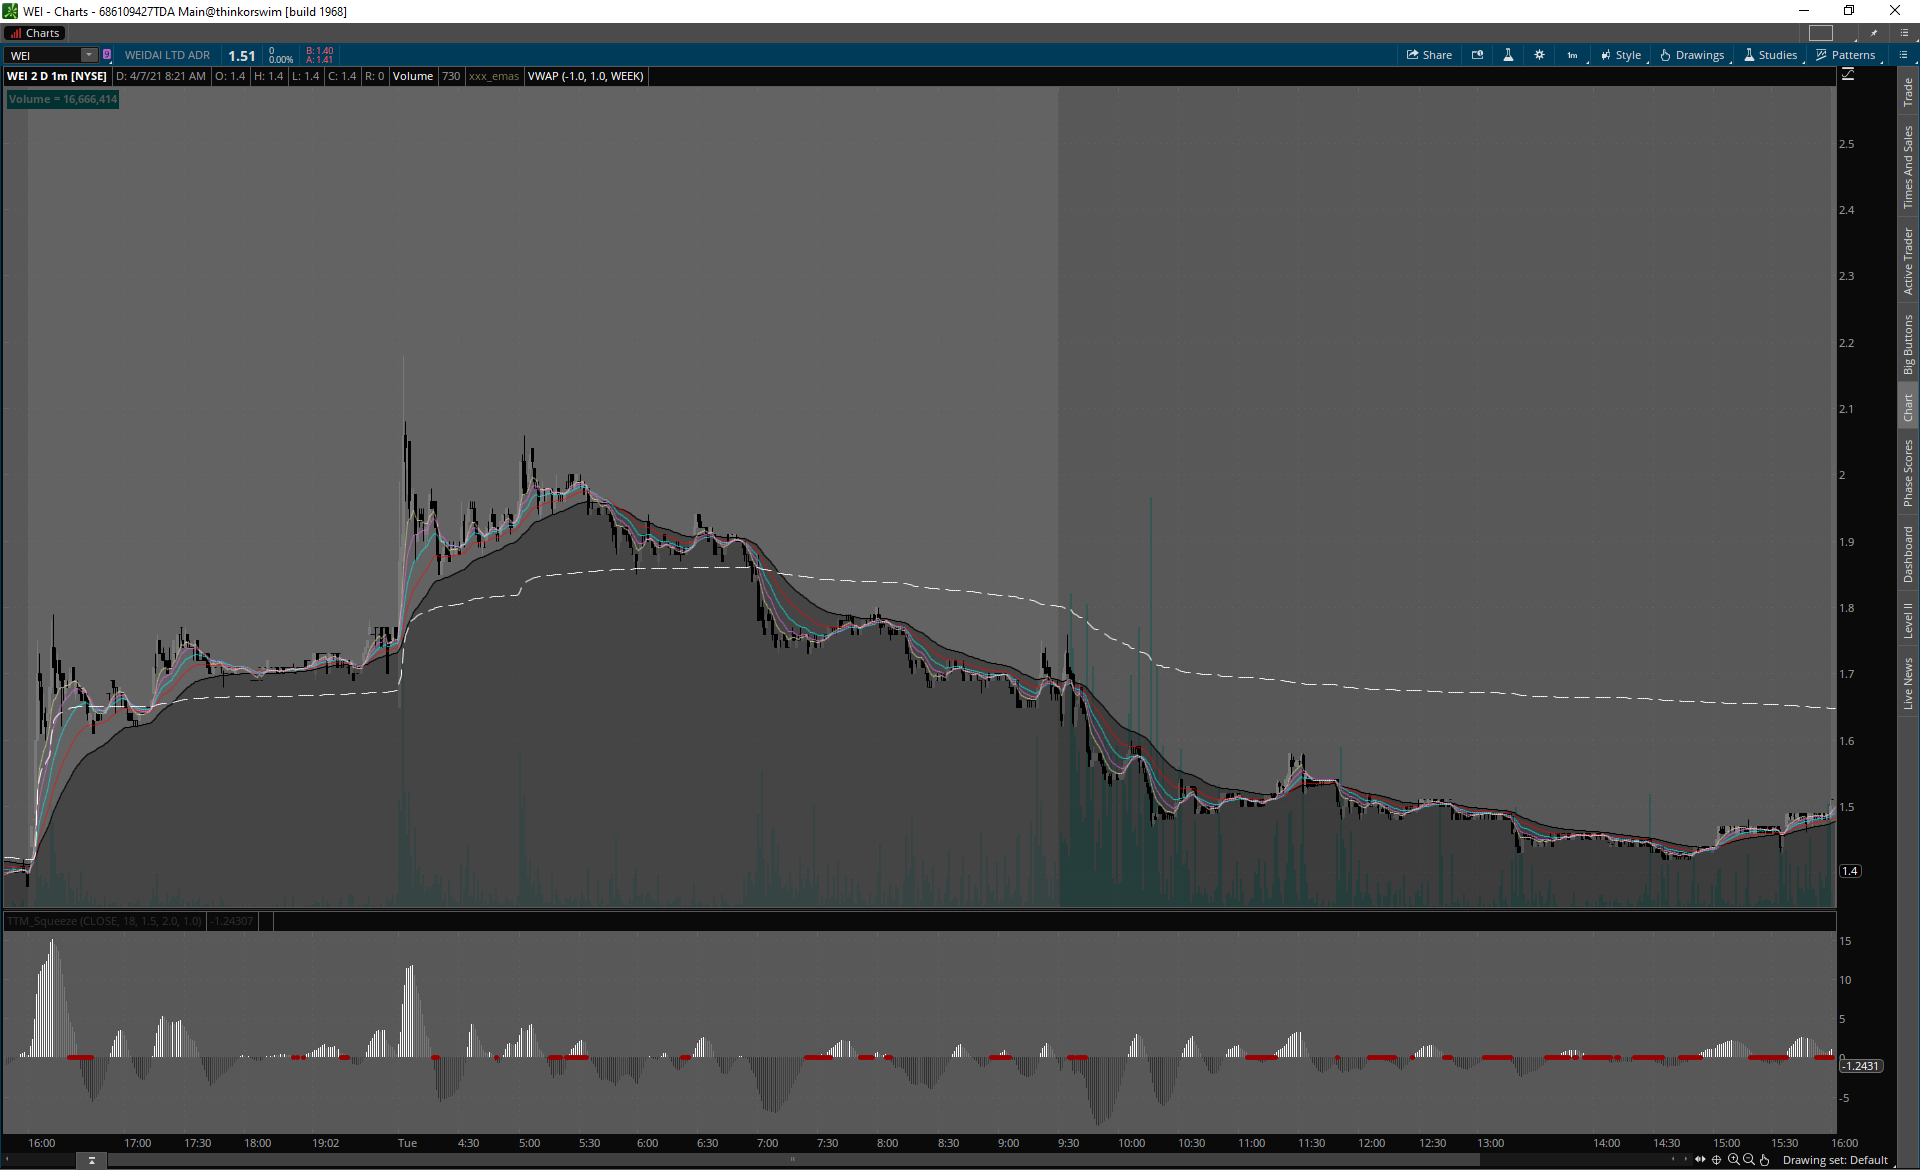Click the alert on chart icon beside Share
This screenshot has height=1170, width=1920.
1477,55
